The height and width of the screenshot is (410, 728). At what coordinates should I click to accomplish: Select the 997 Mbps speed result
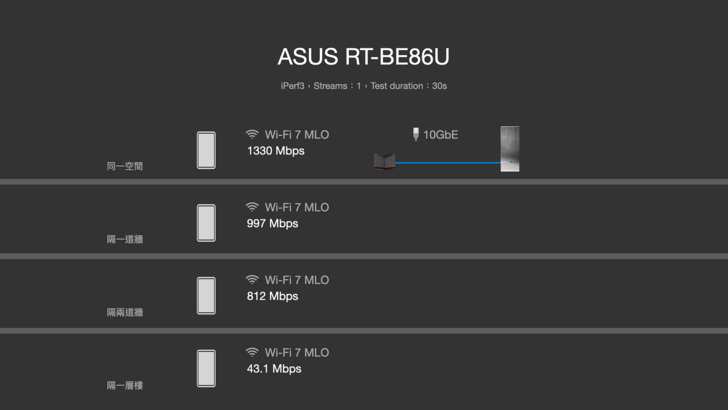pyautogui.click(x=272, y=224)
